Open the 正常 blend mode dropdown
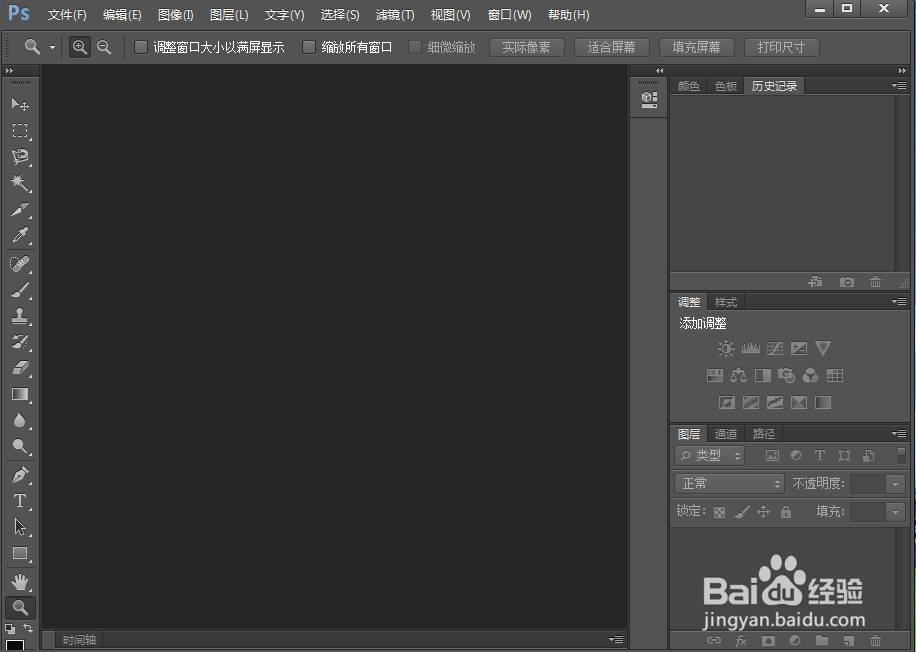 729,484
